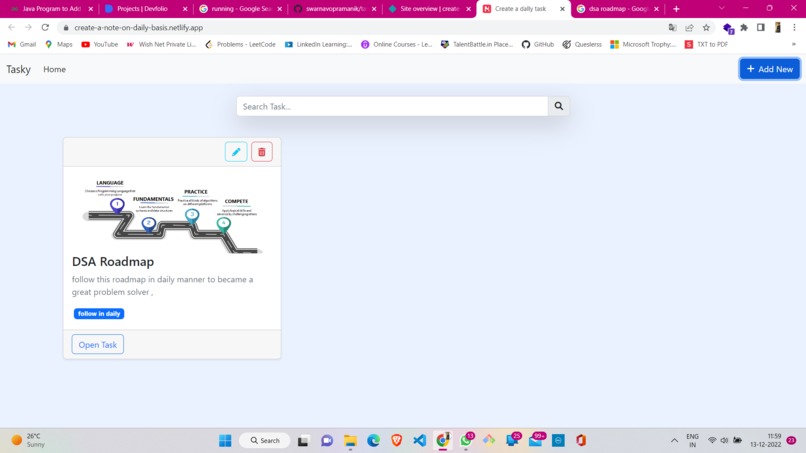Switch to running Google Search tab
Screen dimensions: 806x453
[x=240, y=9]
